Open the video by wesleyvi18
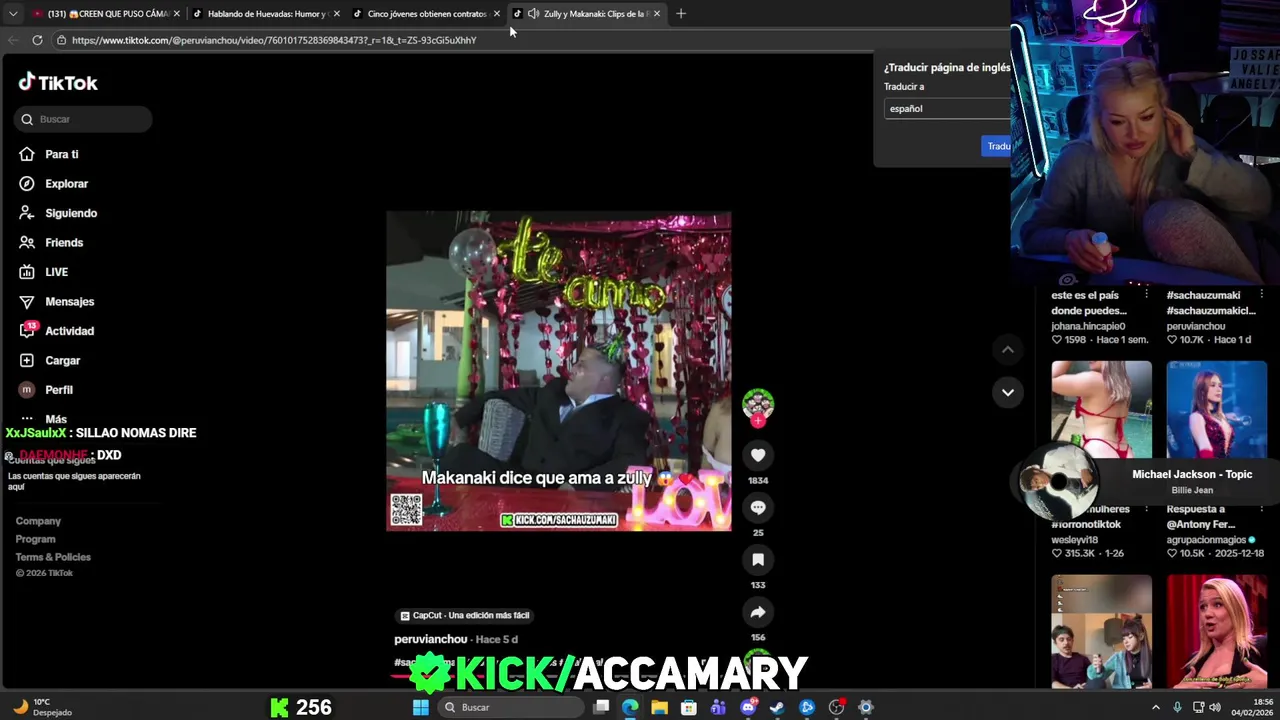 (x=1073, y=540)
